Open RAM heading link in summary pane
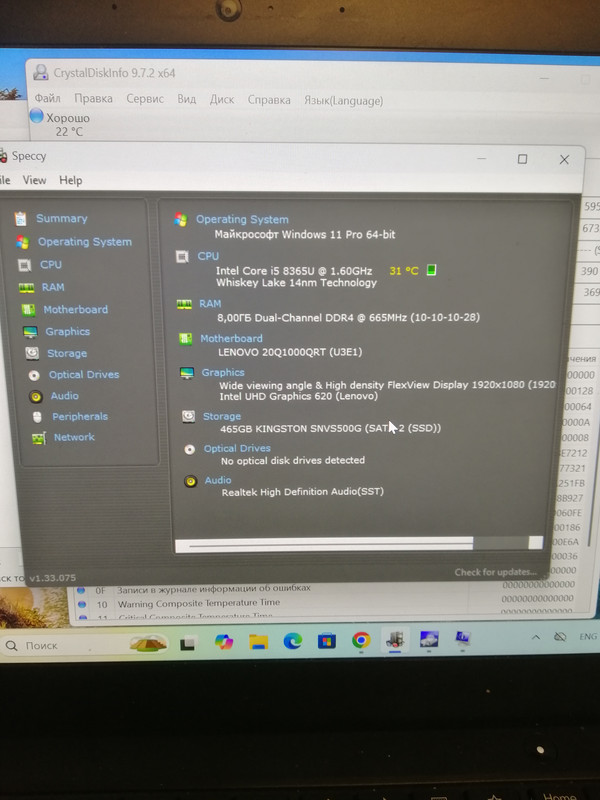 tap(210, 304)
